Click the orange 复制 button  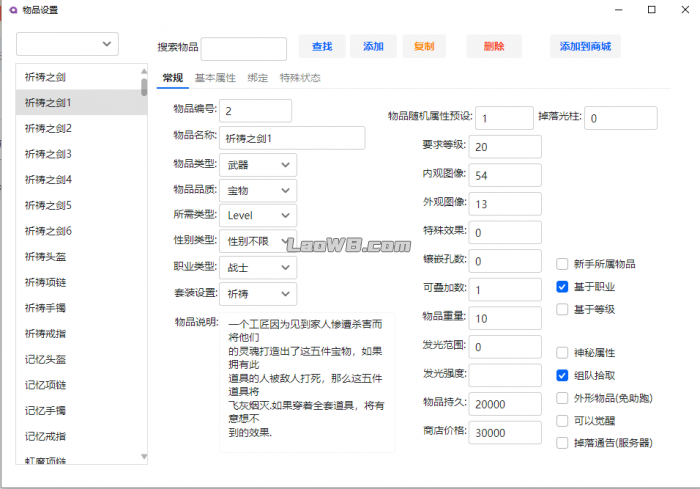tap(424, 46)
